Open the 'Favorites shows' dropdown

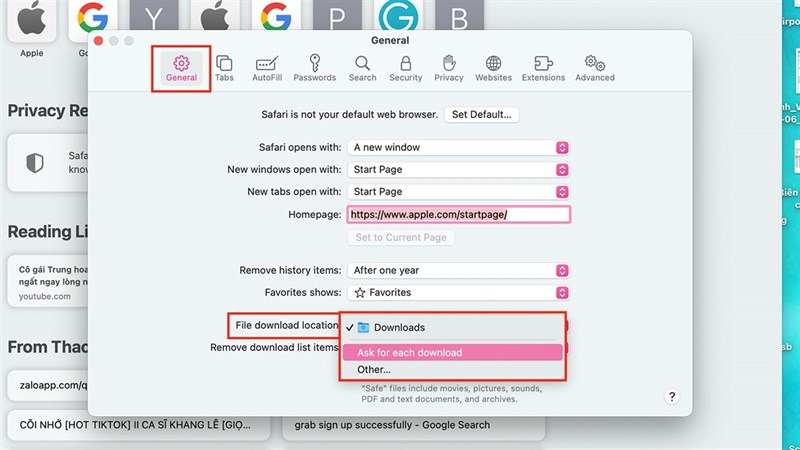click(458, 293)
